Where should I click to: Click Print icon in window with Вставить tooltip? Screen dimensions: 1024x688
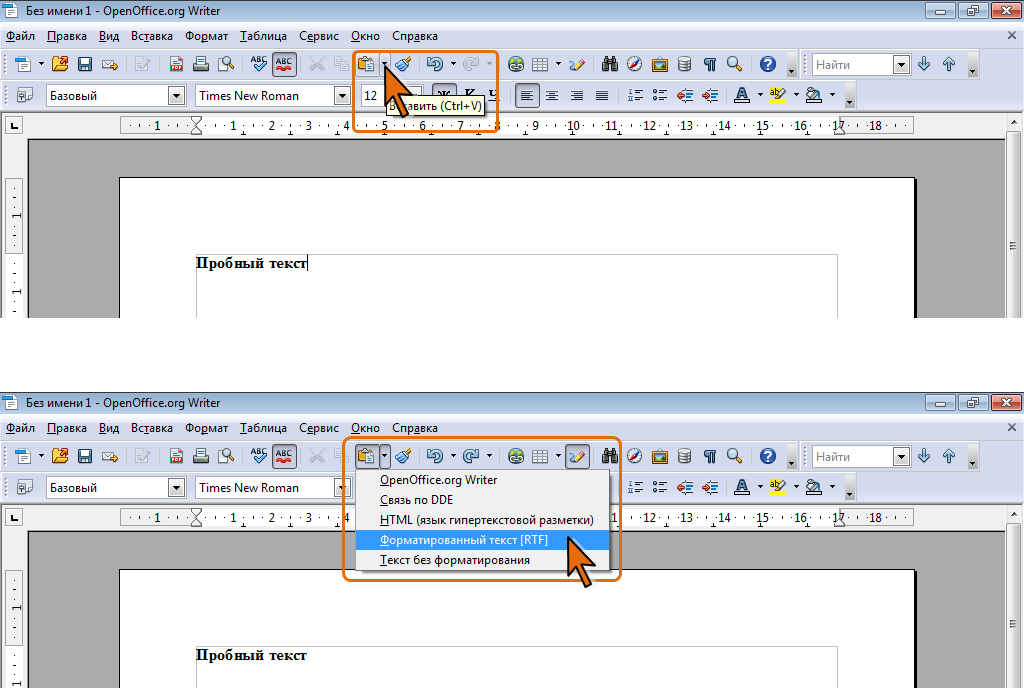[x=201, y=64]
